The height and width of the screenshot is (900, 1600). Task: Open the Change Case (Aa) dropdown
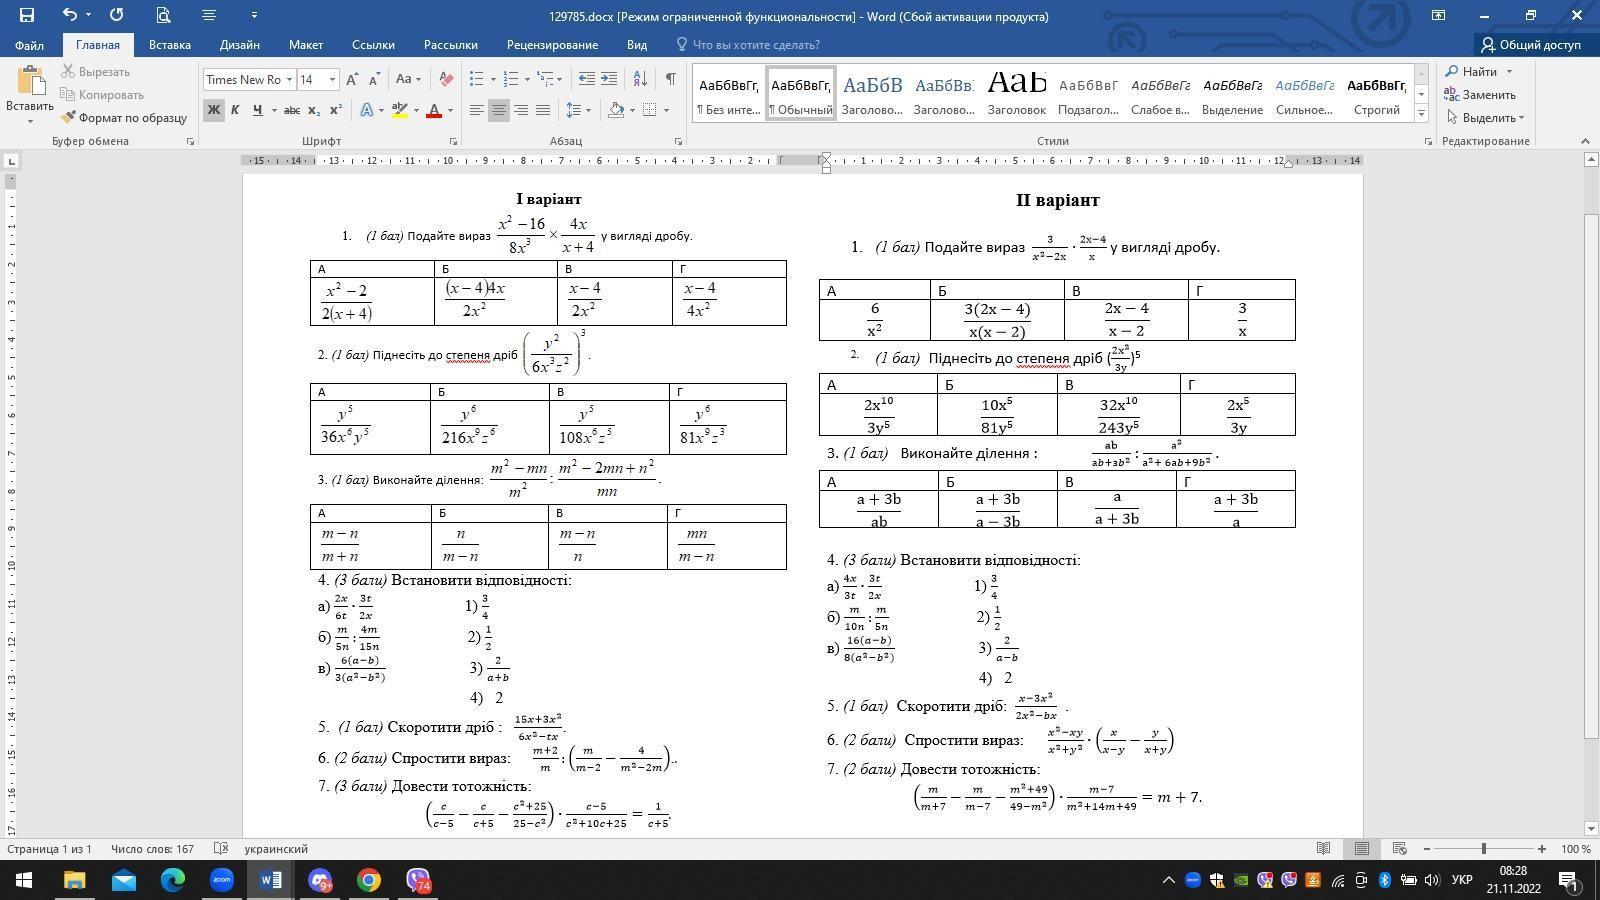click(x=408, y=79)
